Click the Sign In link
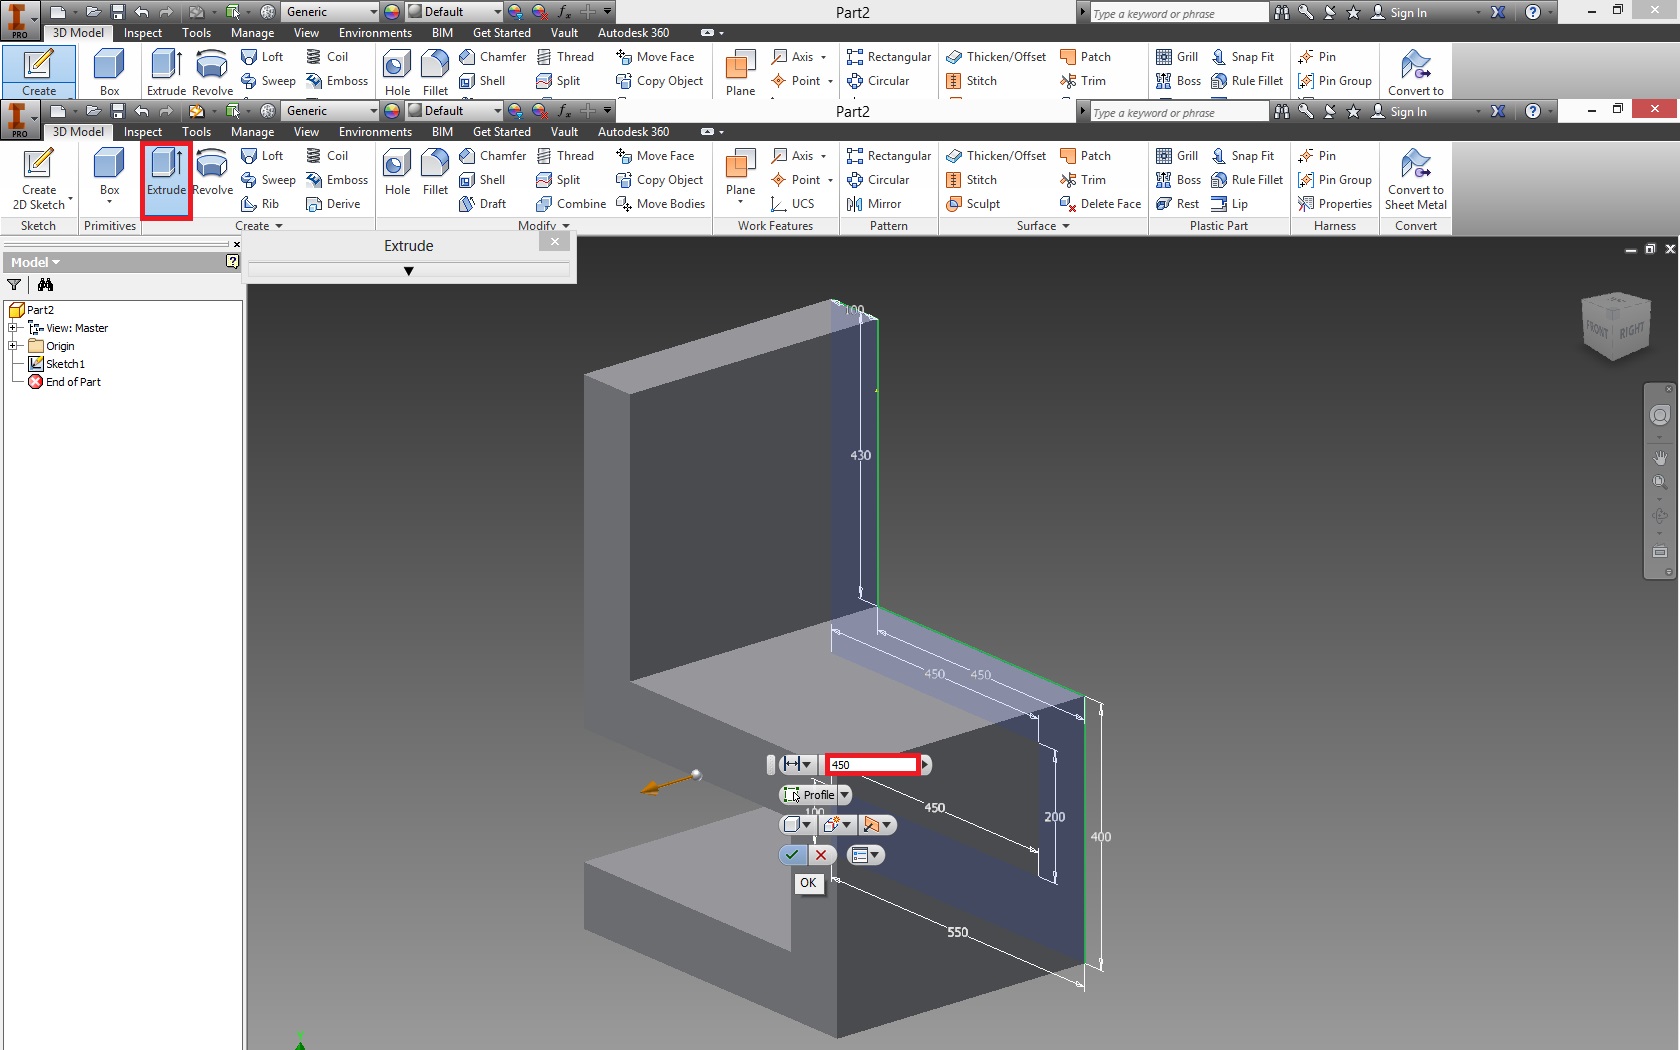The width and height of the screenshot is (1680, 1050). pyautogui.click(x=1409, y=111)
